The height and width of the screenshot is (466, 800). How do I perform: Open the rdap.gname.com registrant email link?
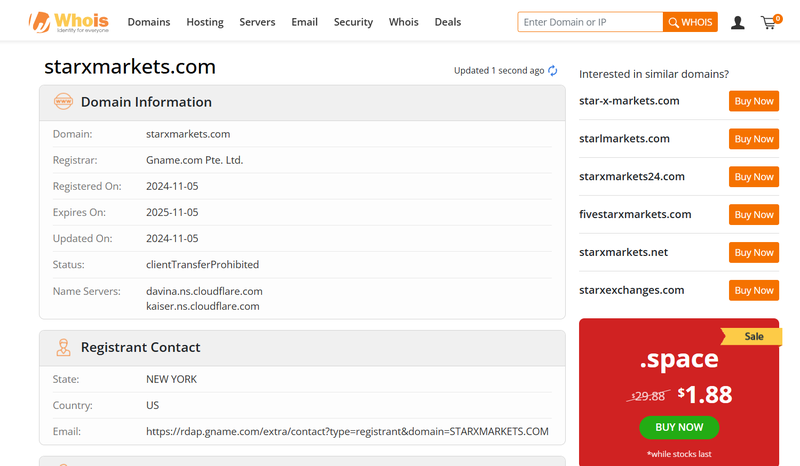(x=347, y=431)
